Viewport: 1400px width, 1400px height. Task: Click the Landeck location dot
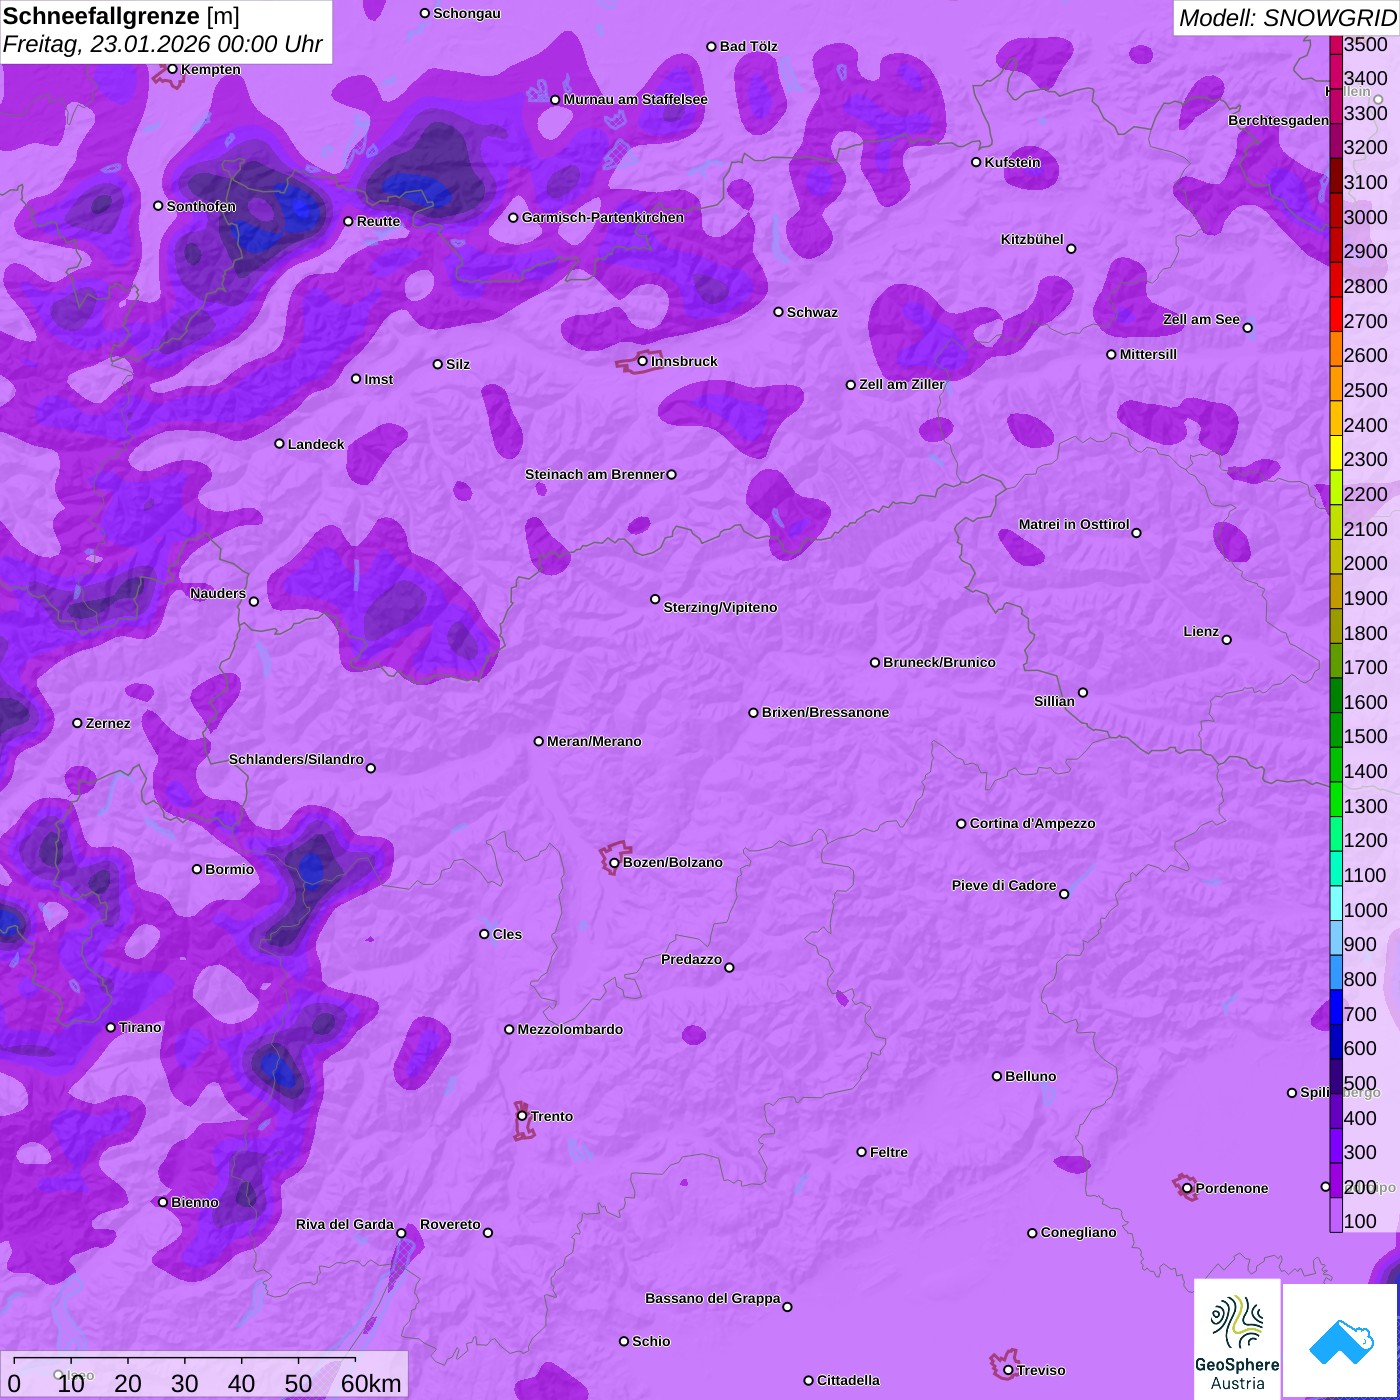tap(279, 444)
